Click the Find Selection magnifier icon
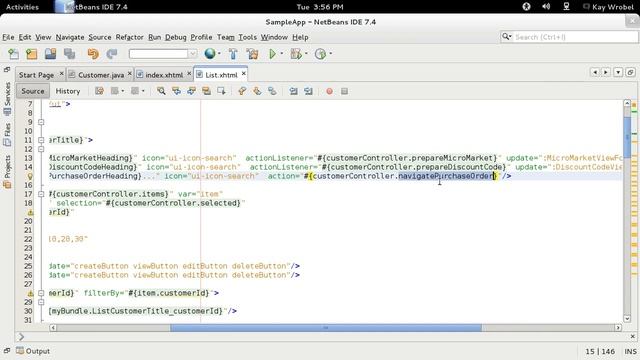 (161, 91)
